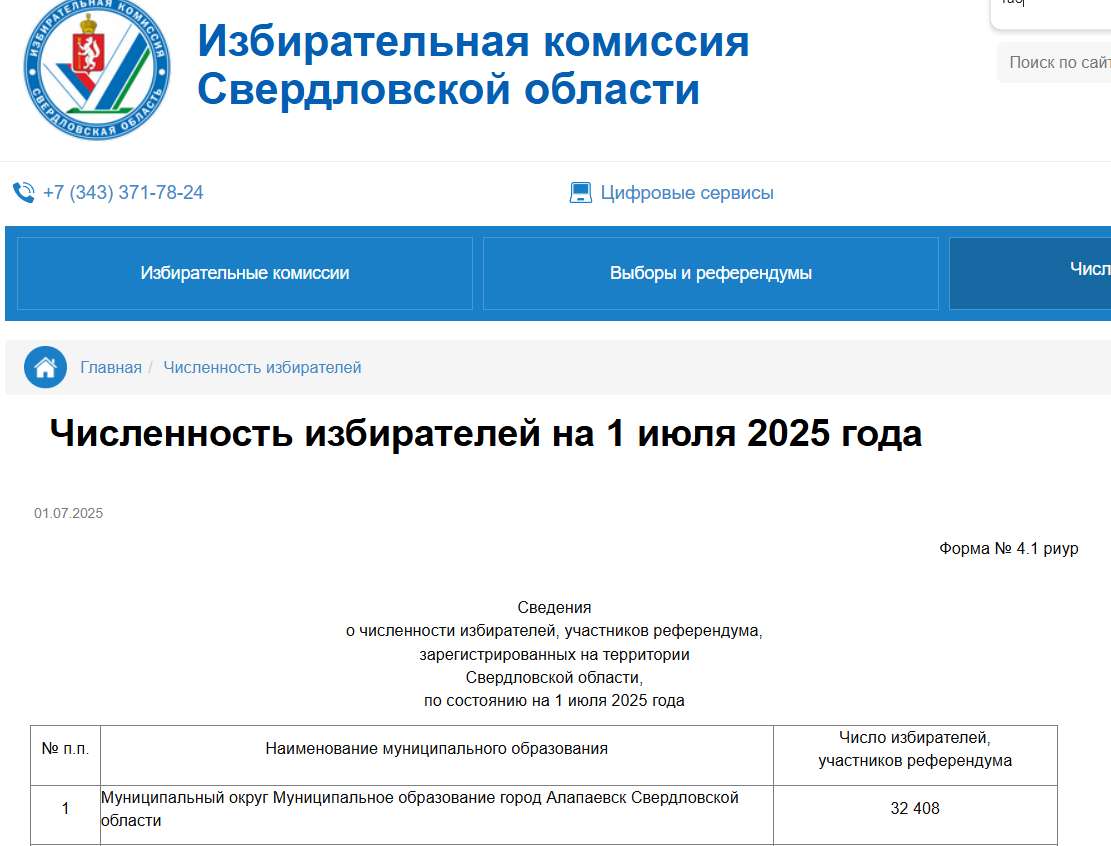Select the date 01.07.2025
1111x846 pixels.
pos(69,513)
